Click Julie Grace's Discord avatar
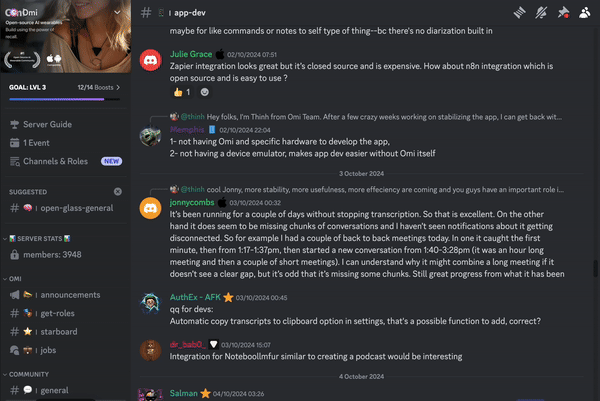The image size is (600, 401). (x=149, y=62)
